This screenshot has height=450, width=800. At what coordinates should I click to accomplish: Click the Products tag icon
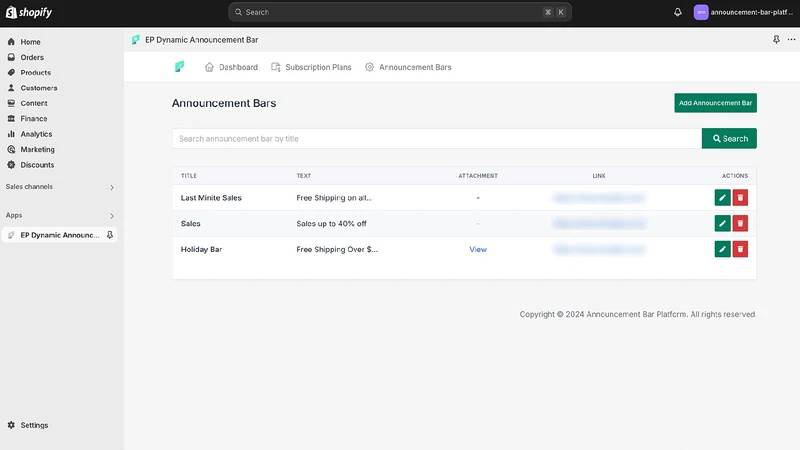pyautogui.click(x=11, y=72)
